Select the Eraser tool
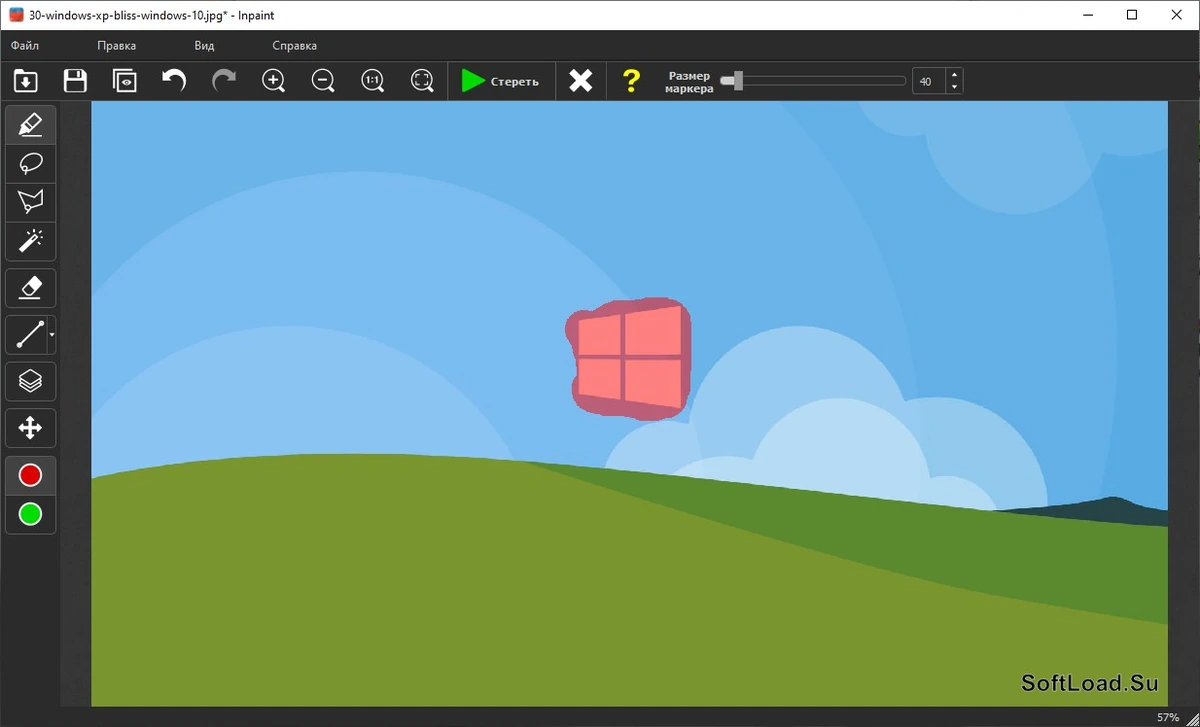The image size is (1200, 727). pos(31,288)
